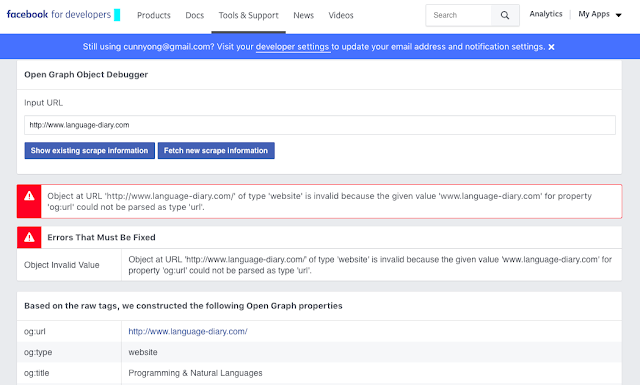
Task: Open the og:url language-diary.com link
Action: click(188, 332)
